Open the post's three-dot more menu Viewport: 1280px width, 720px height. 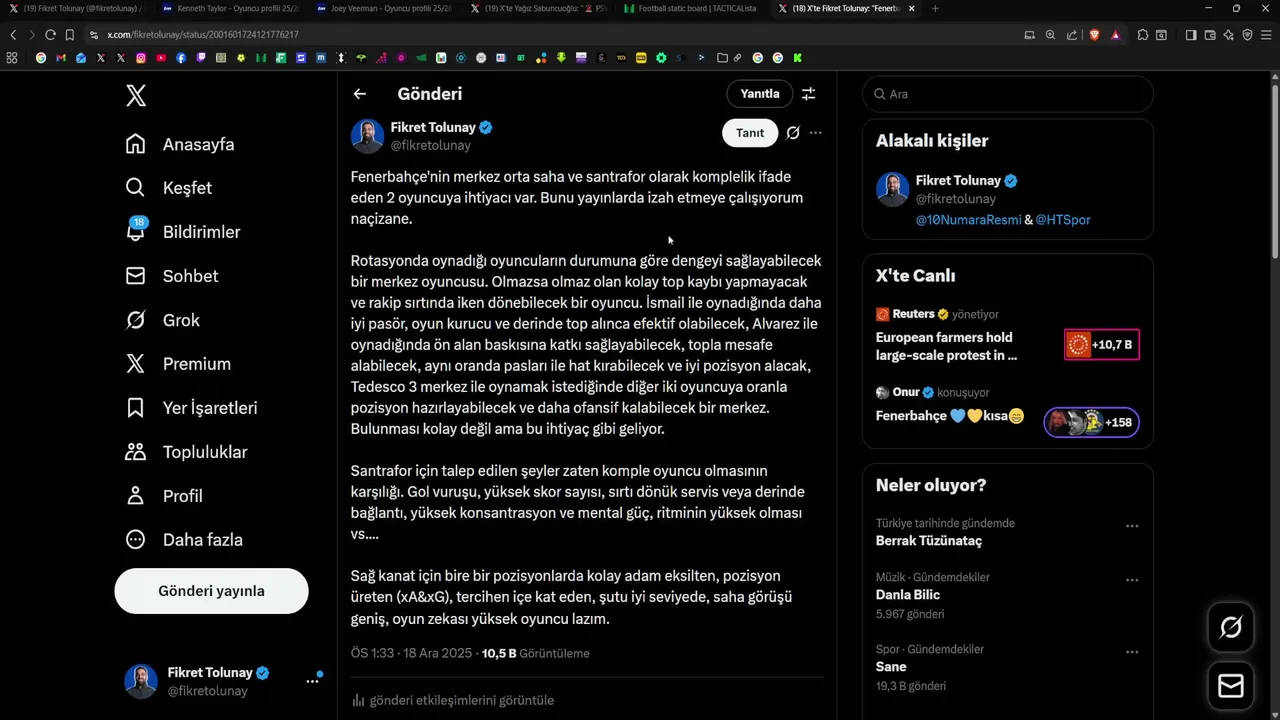tap(816, 133)
